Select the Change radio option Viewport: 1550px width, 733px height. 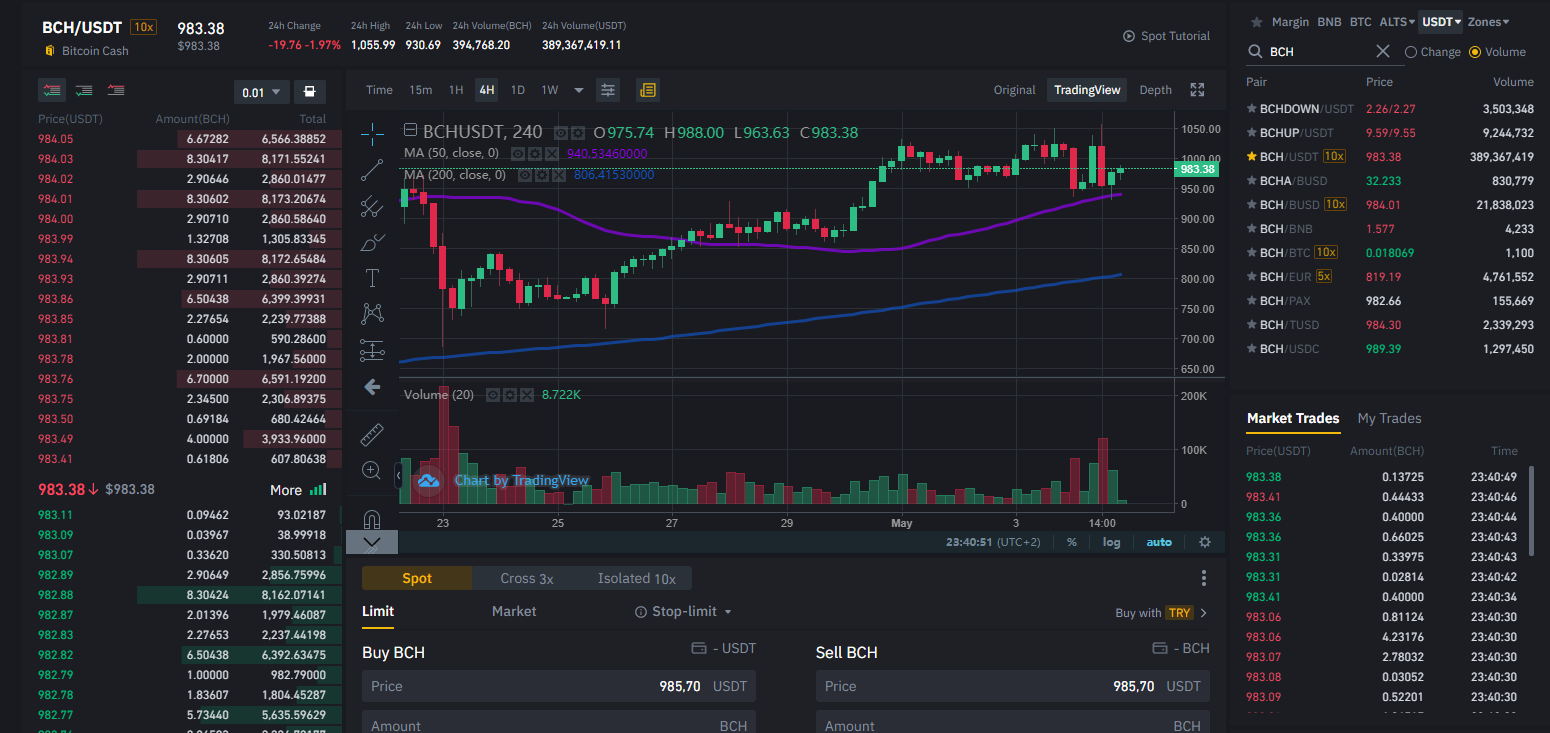pos(1433,52)
